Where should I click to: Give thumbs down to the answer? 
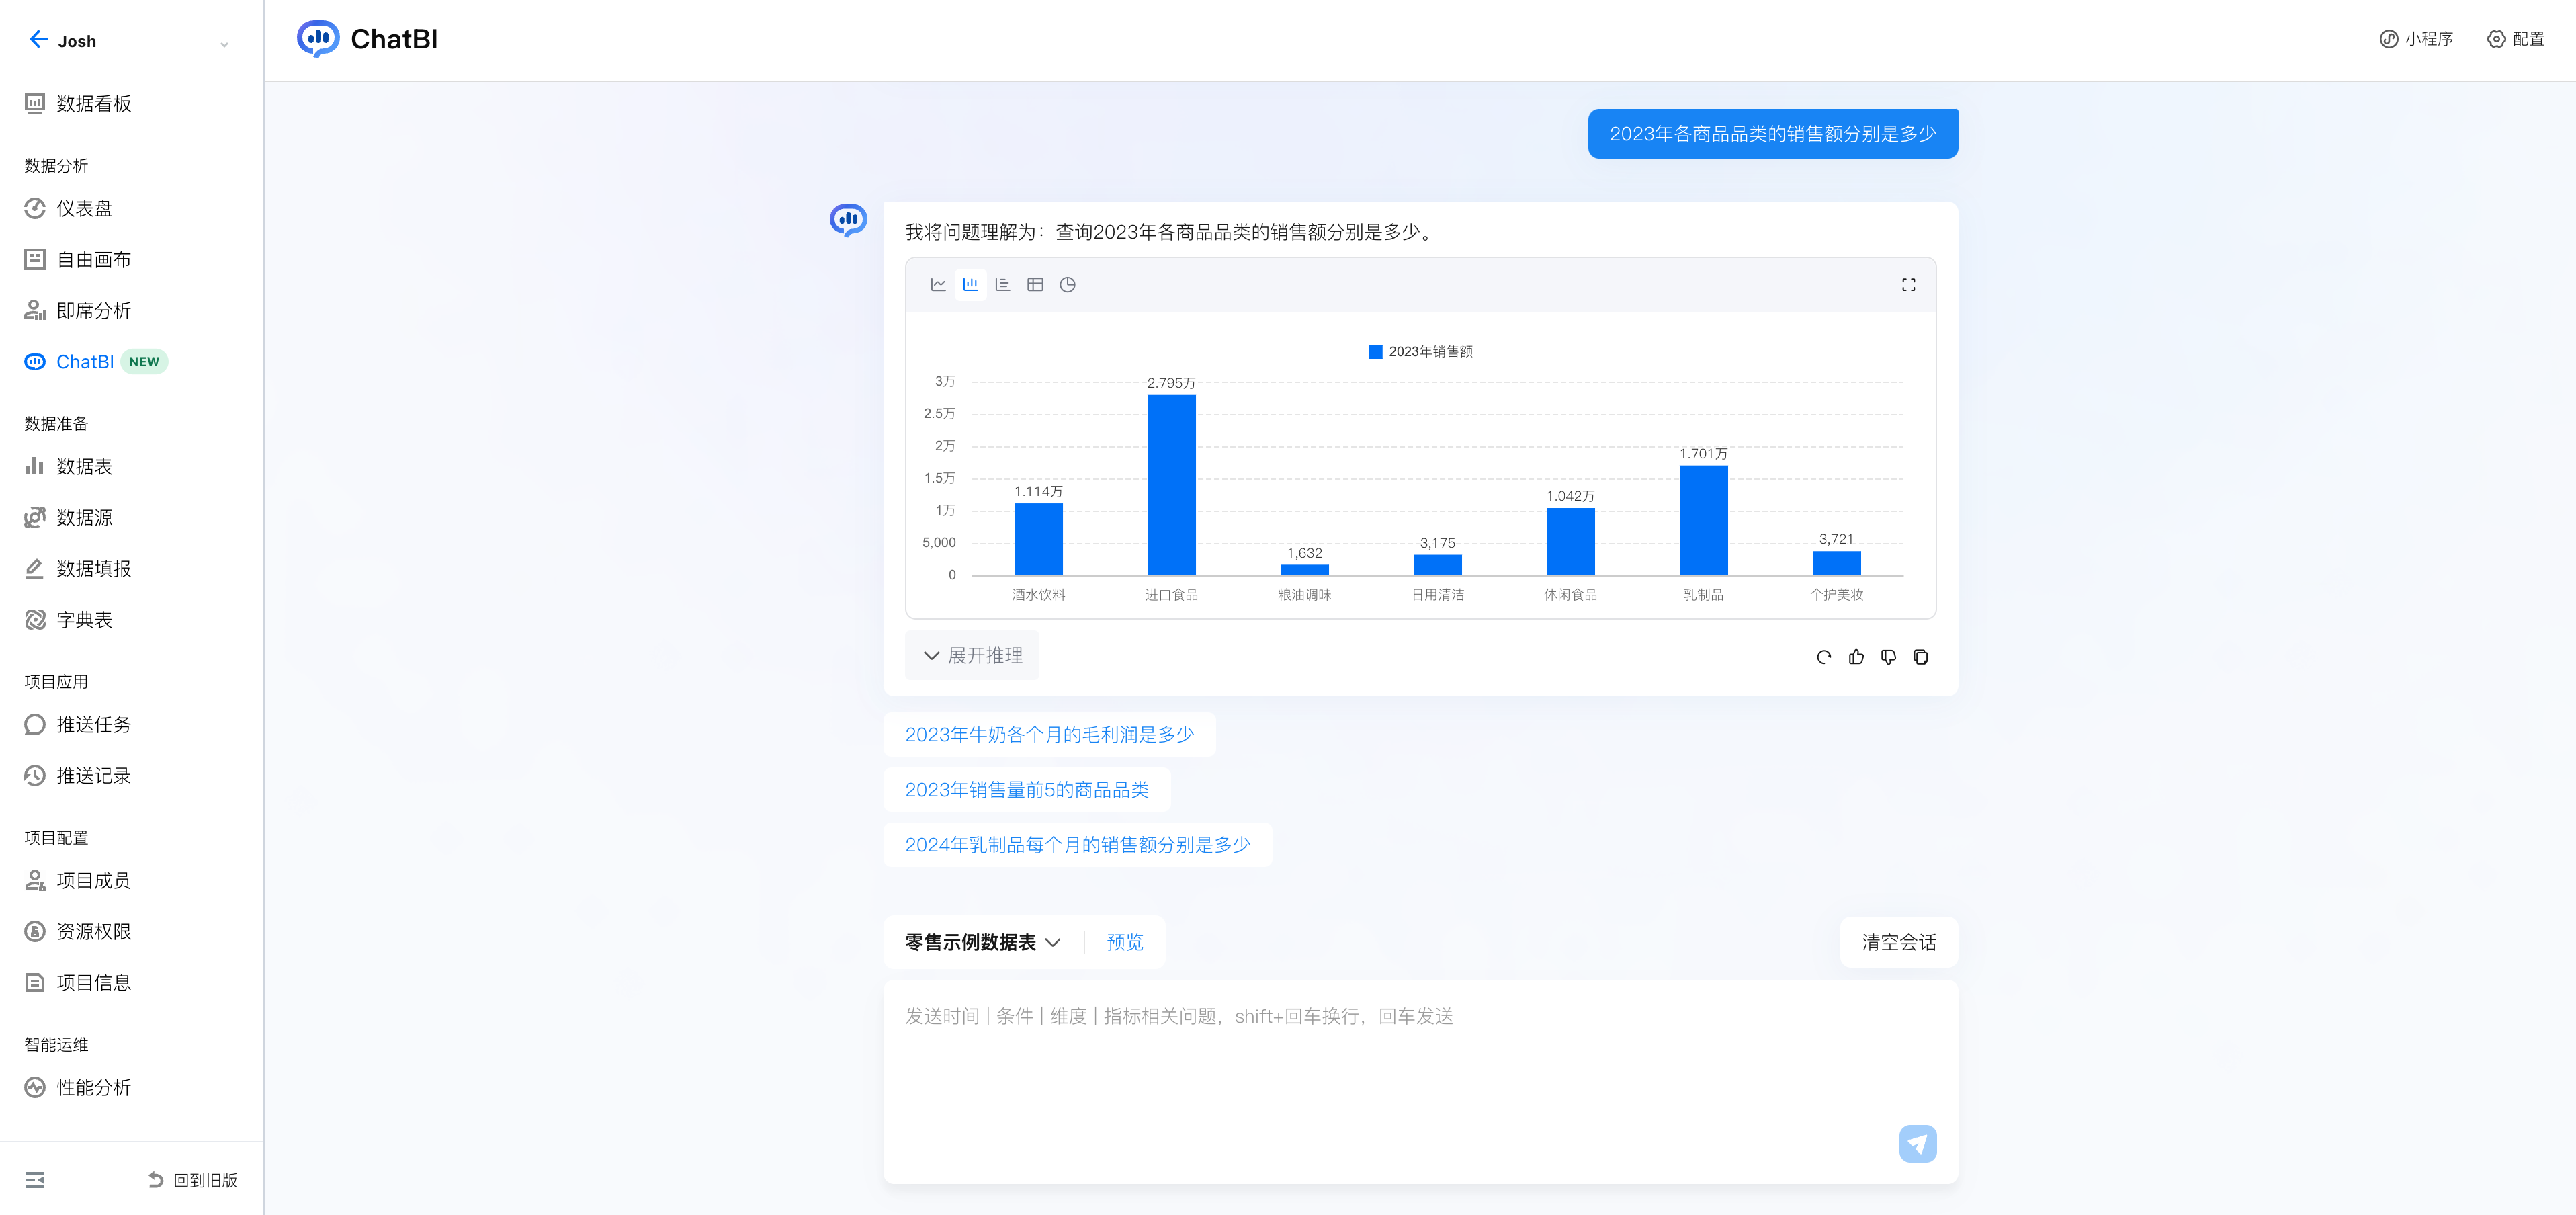click(1888, 657)
